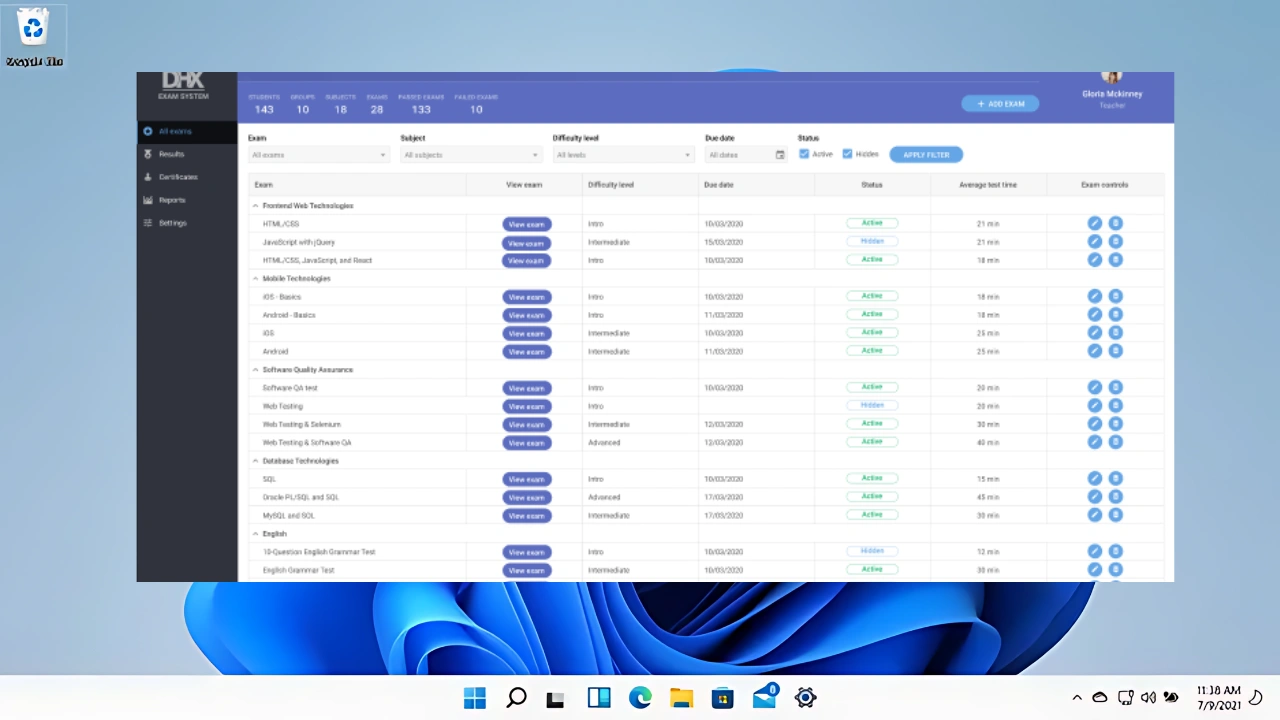Delete the 10-Question English Grammar Test

click(1115, 551)
